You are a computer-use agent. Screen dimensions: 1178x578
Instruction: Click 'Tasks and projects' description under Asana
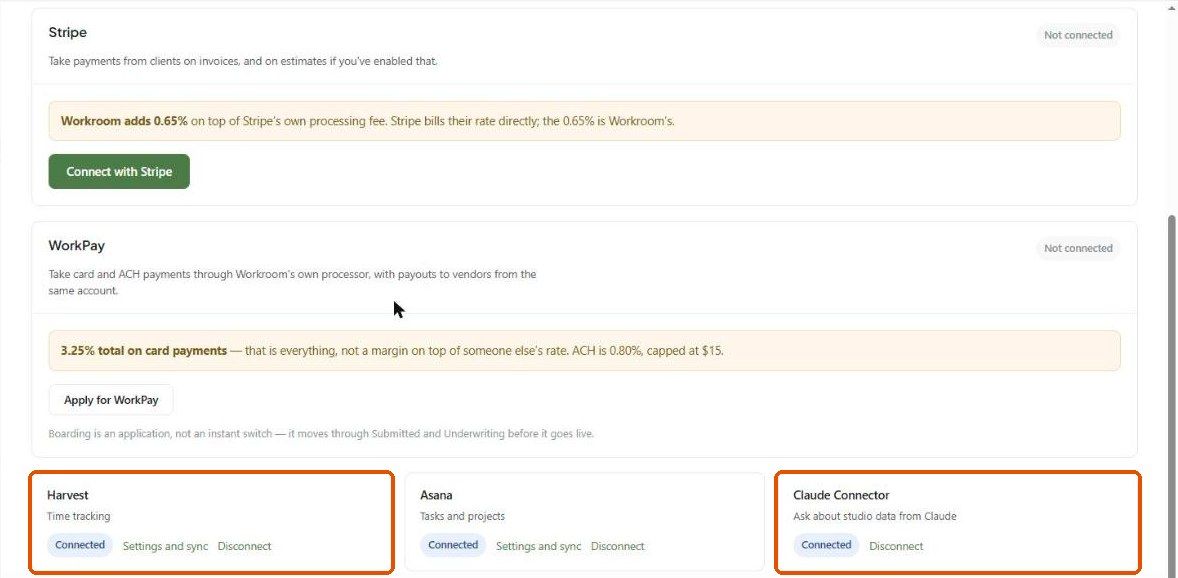tap(463, 516)
